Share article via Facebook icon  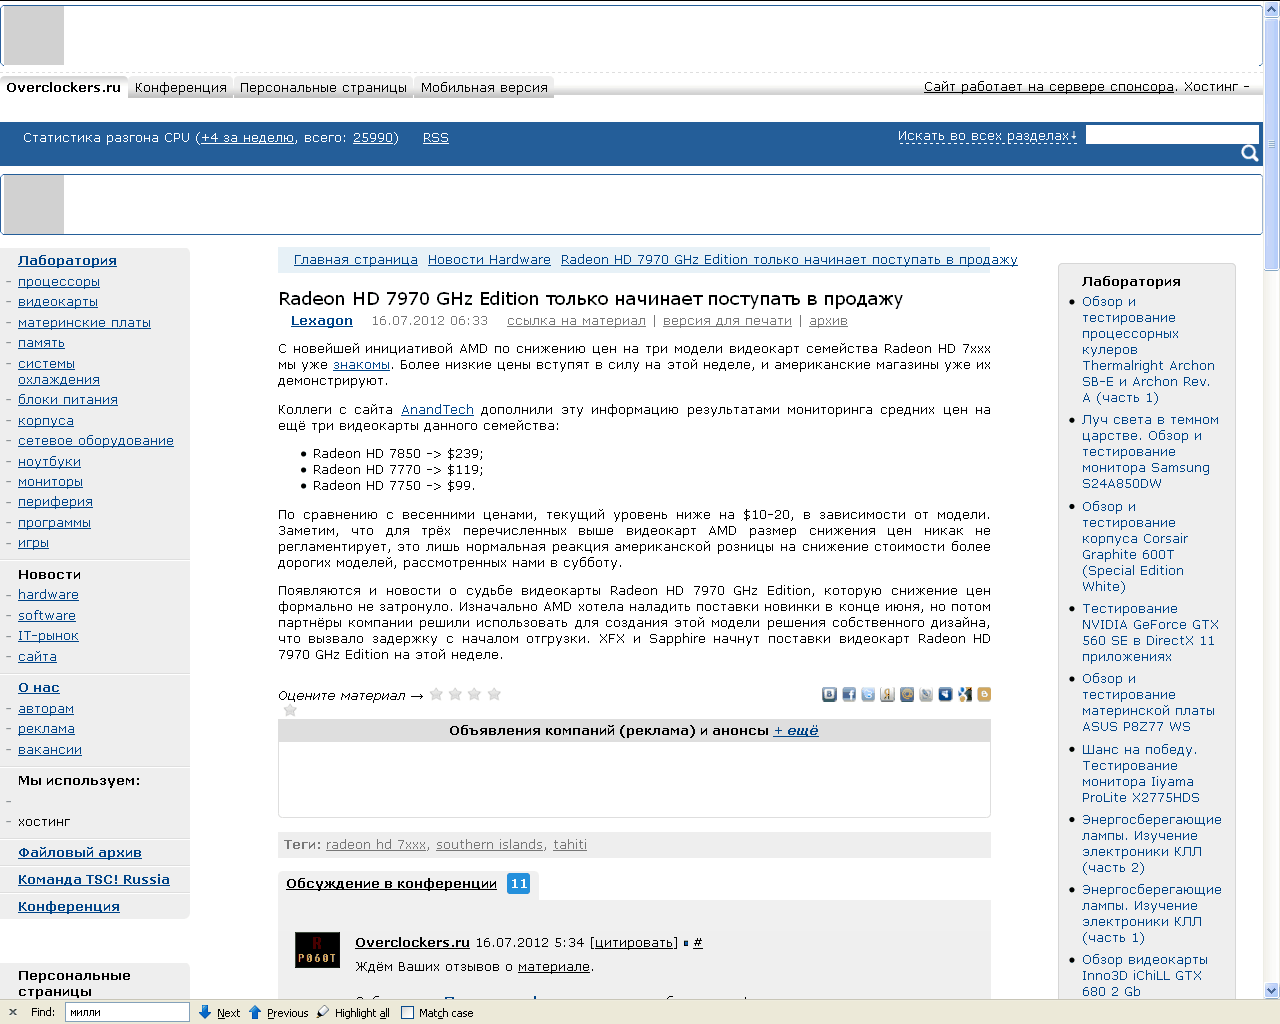(849, 694)
